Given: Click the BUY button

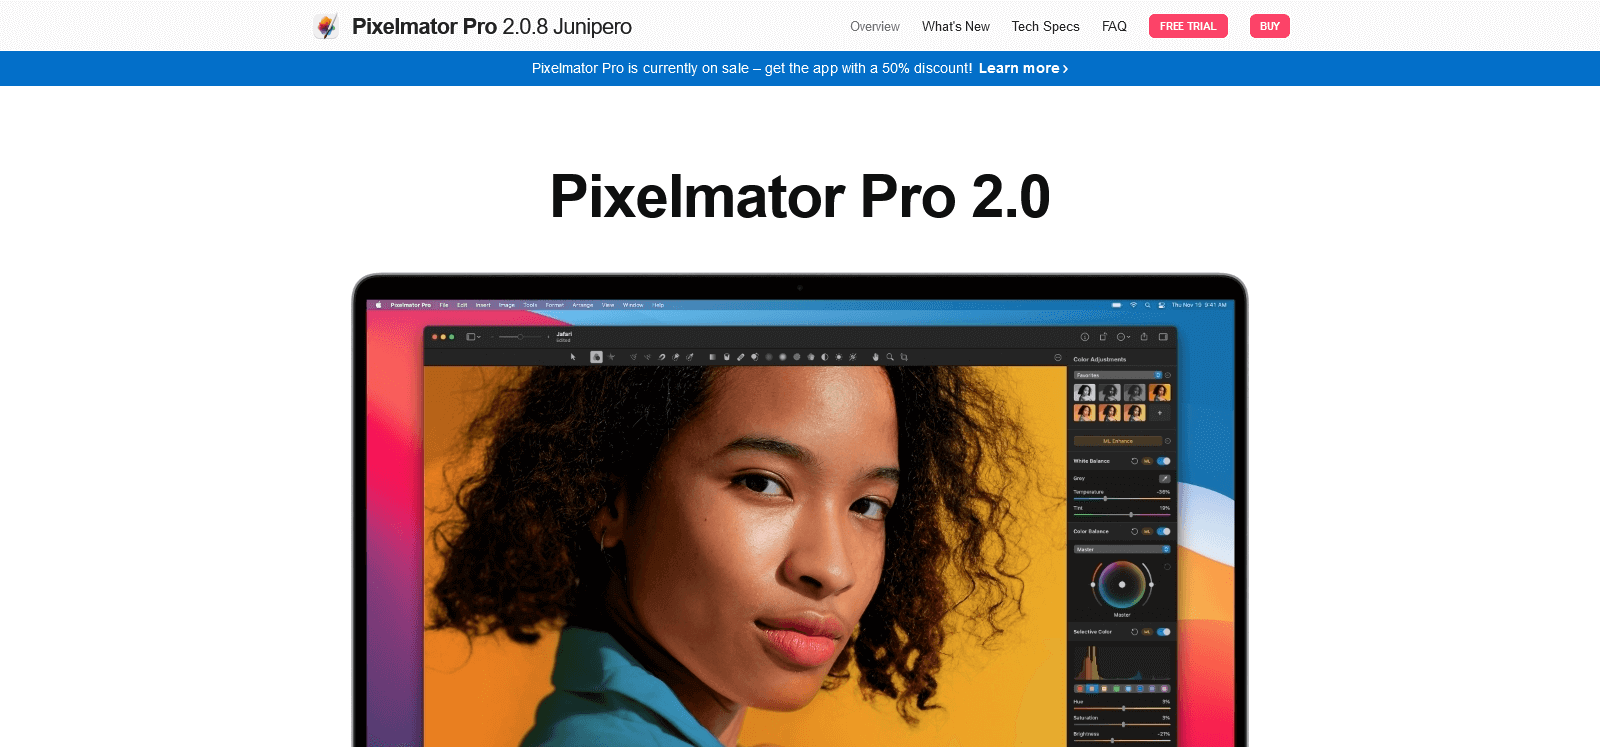Looking at the screenshot, I should click(x=1270, y=26).
